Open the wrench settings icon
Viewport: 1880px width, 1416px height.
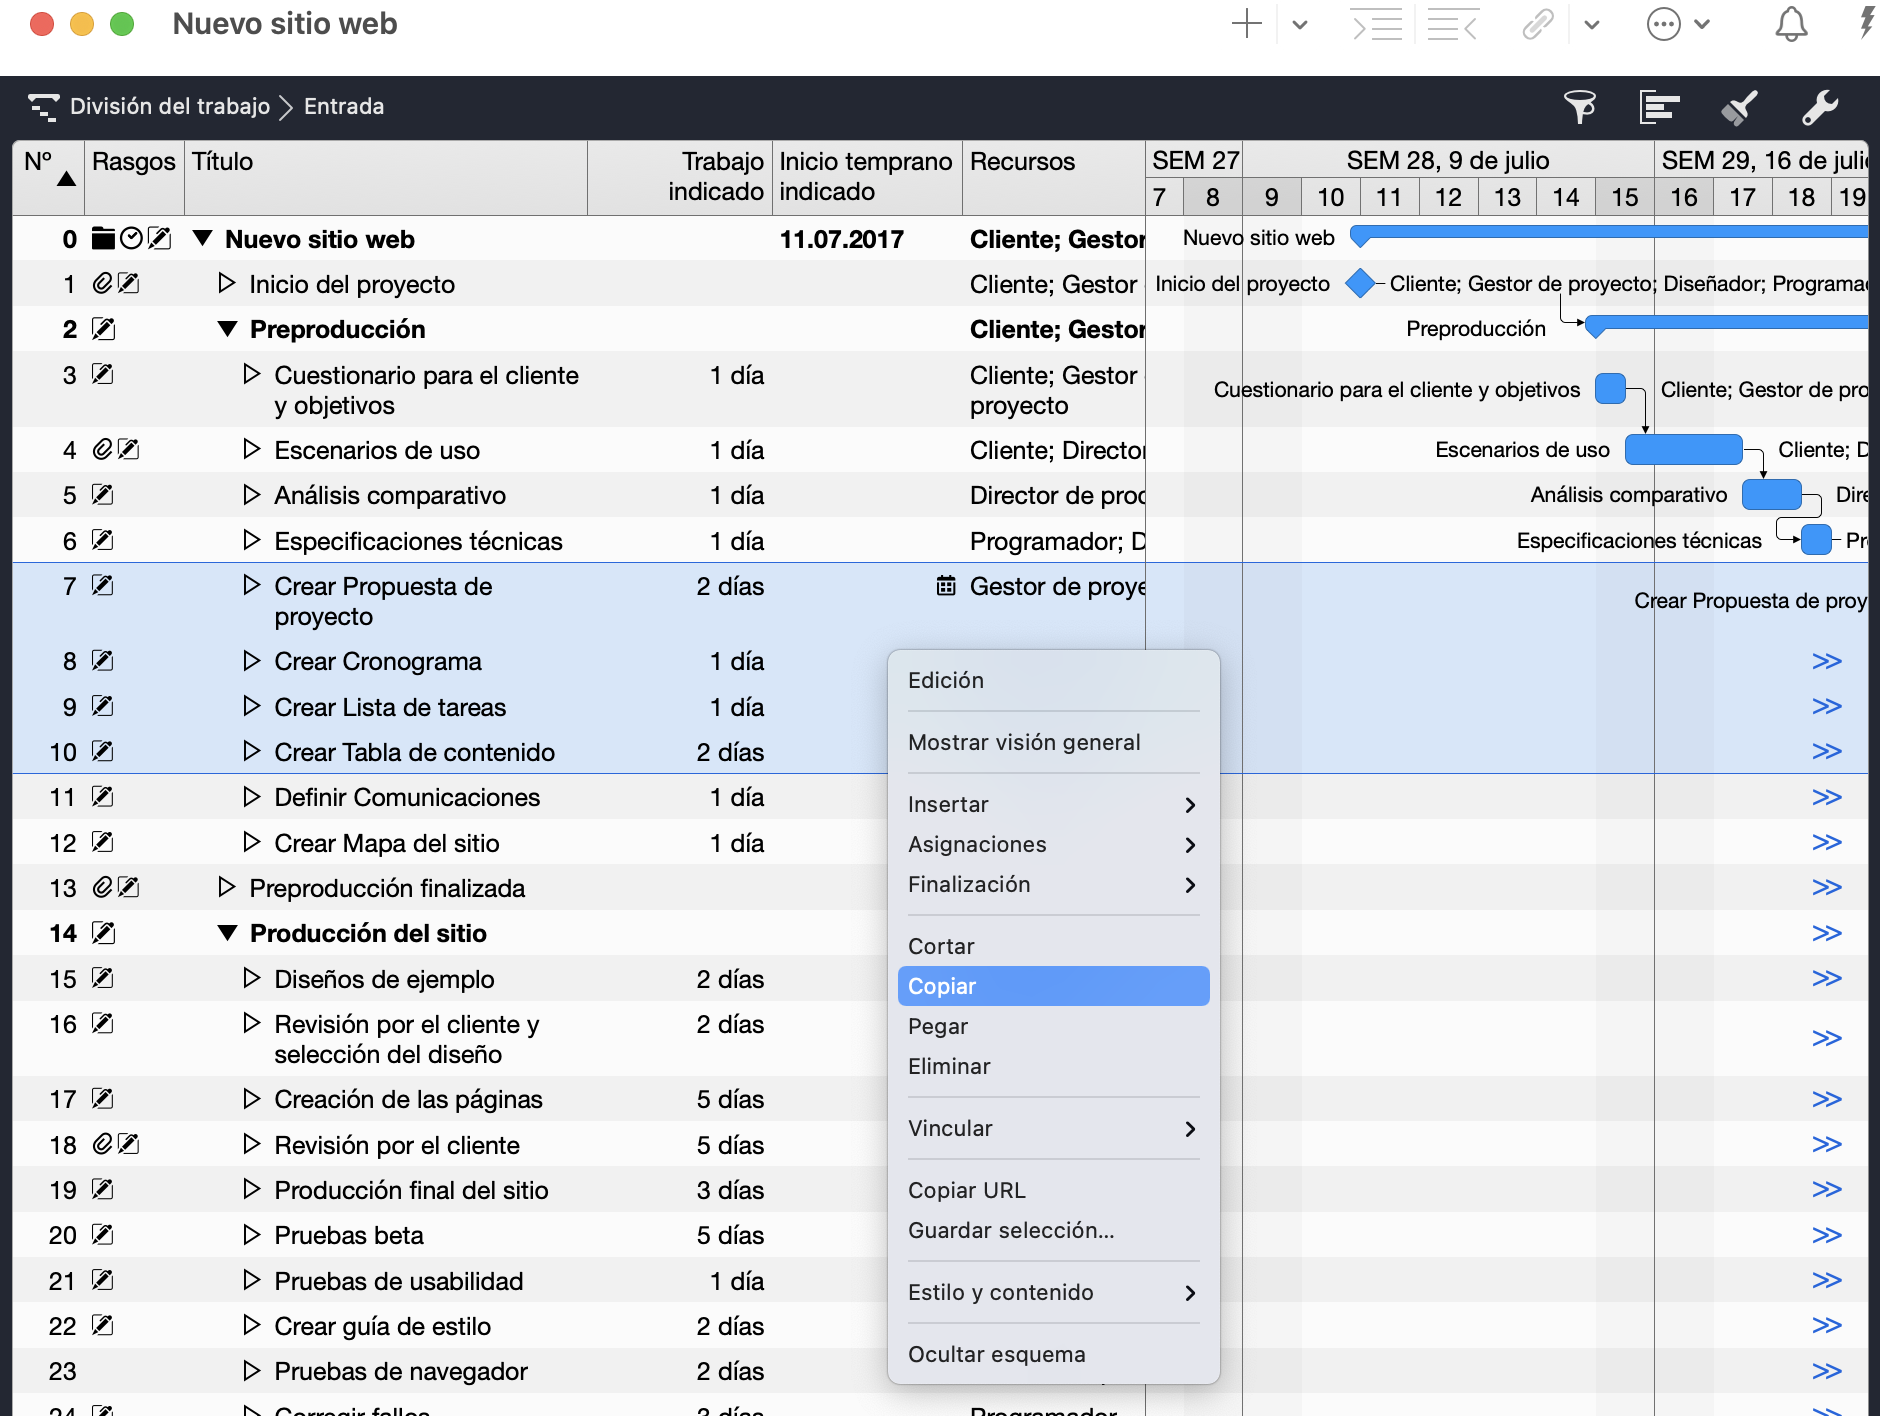pos(1819,107)
